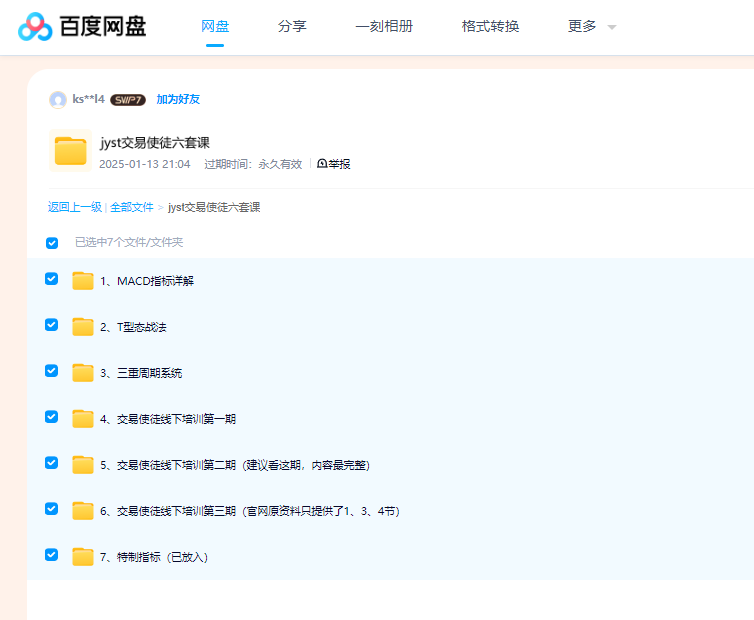Open the 一刻相册 tab
The width and height of the screenshot is (754, 620).
pyautogui.click(x=384, y=26)
